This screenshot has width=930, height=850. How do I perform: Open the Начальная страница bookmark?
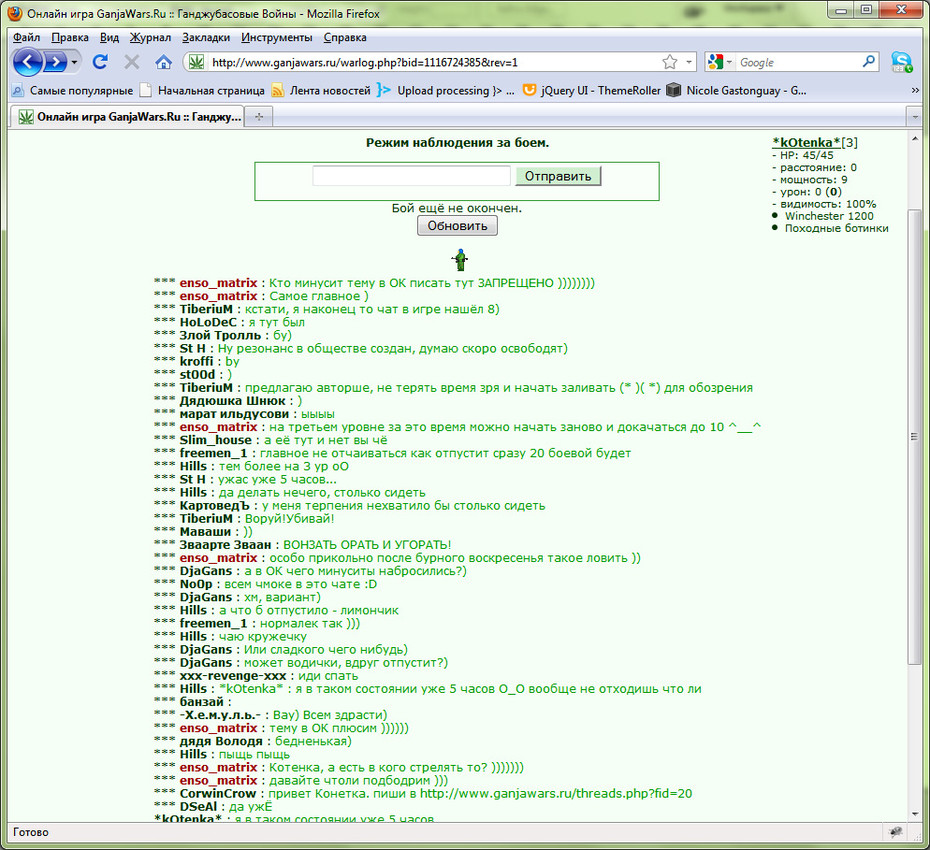[202, 90]
